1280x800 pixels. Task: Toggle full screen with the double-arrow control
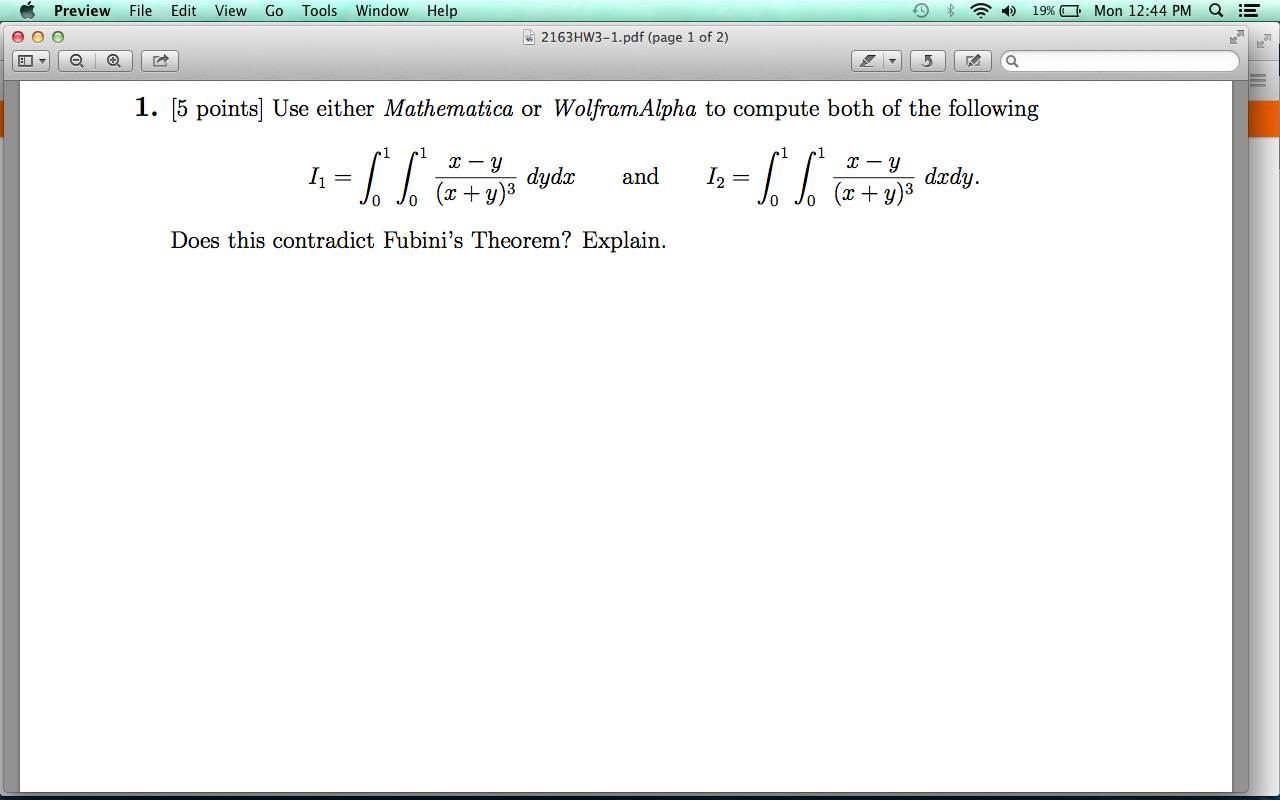tap(1235, 37)
